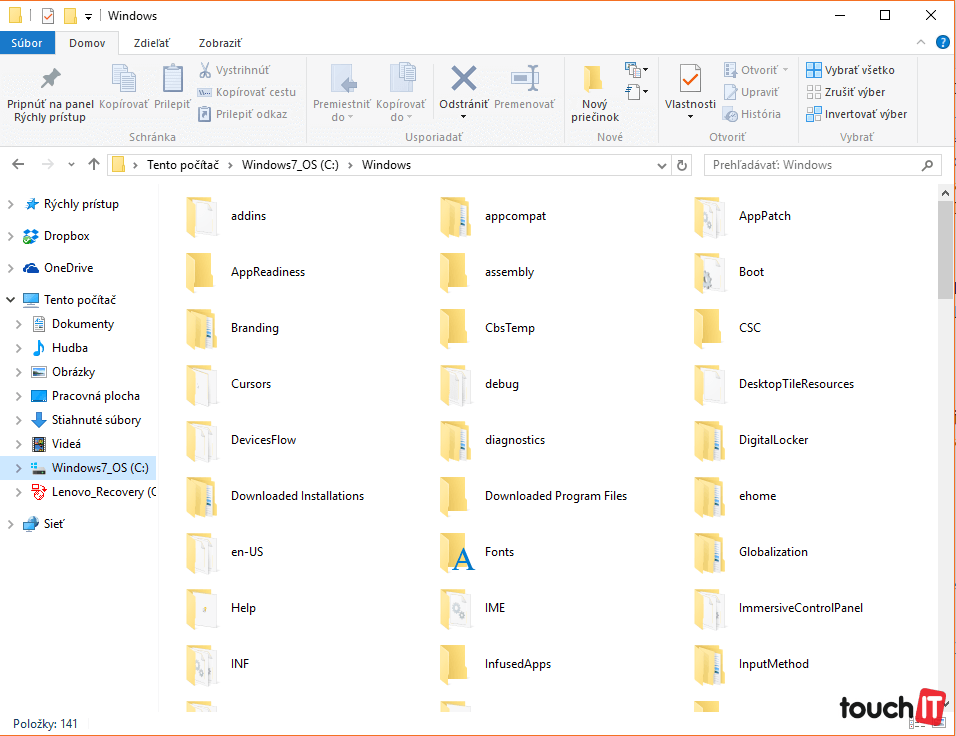Switch to the Zobraziť ribbon tab
The width and height of the screenshot is (956, 736).
[x=219, y=43]
